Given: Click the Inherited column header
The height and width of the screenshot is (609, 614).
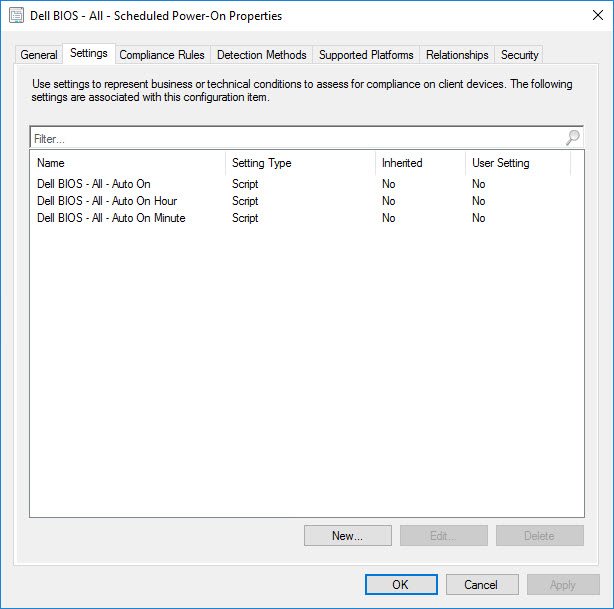Looking at the screenshot, I should click(420, 163).
